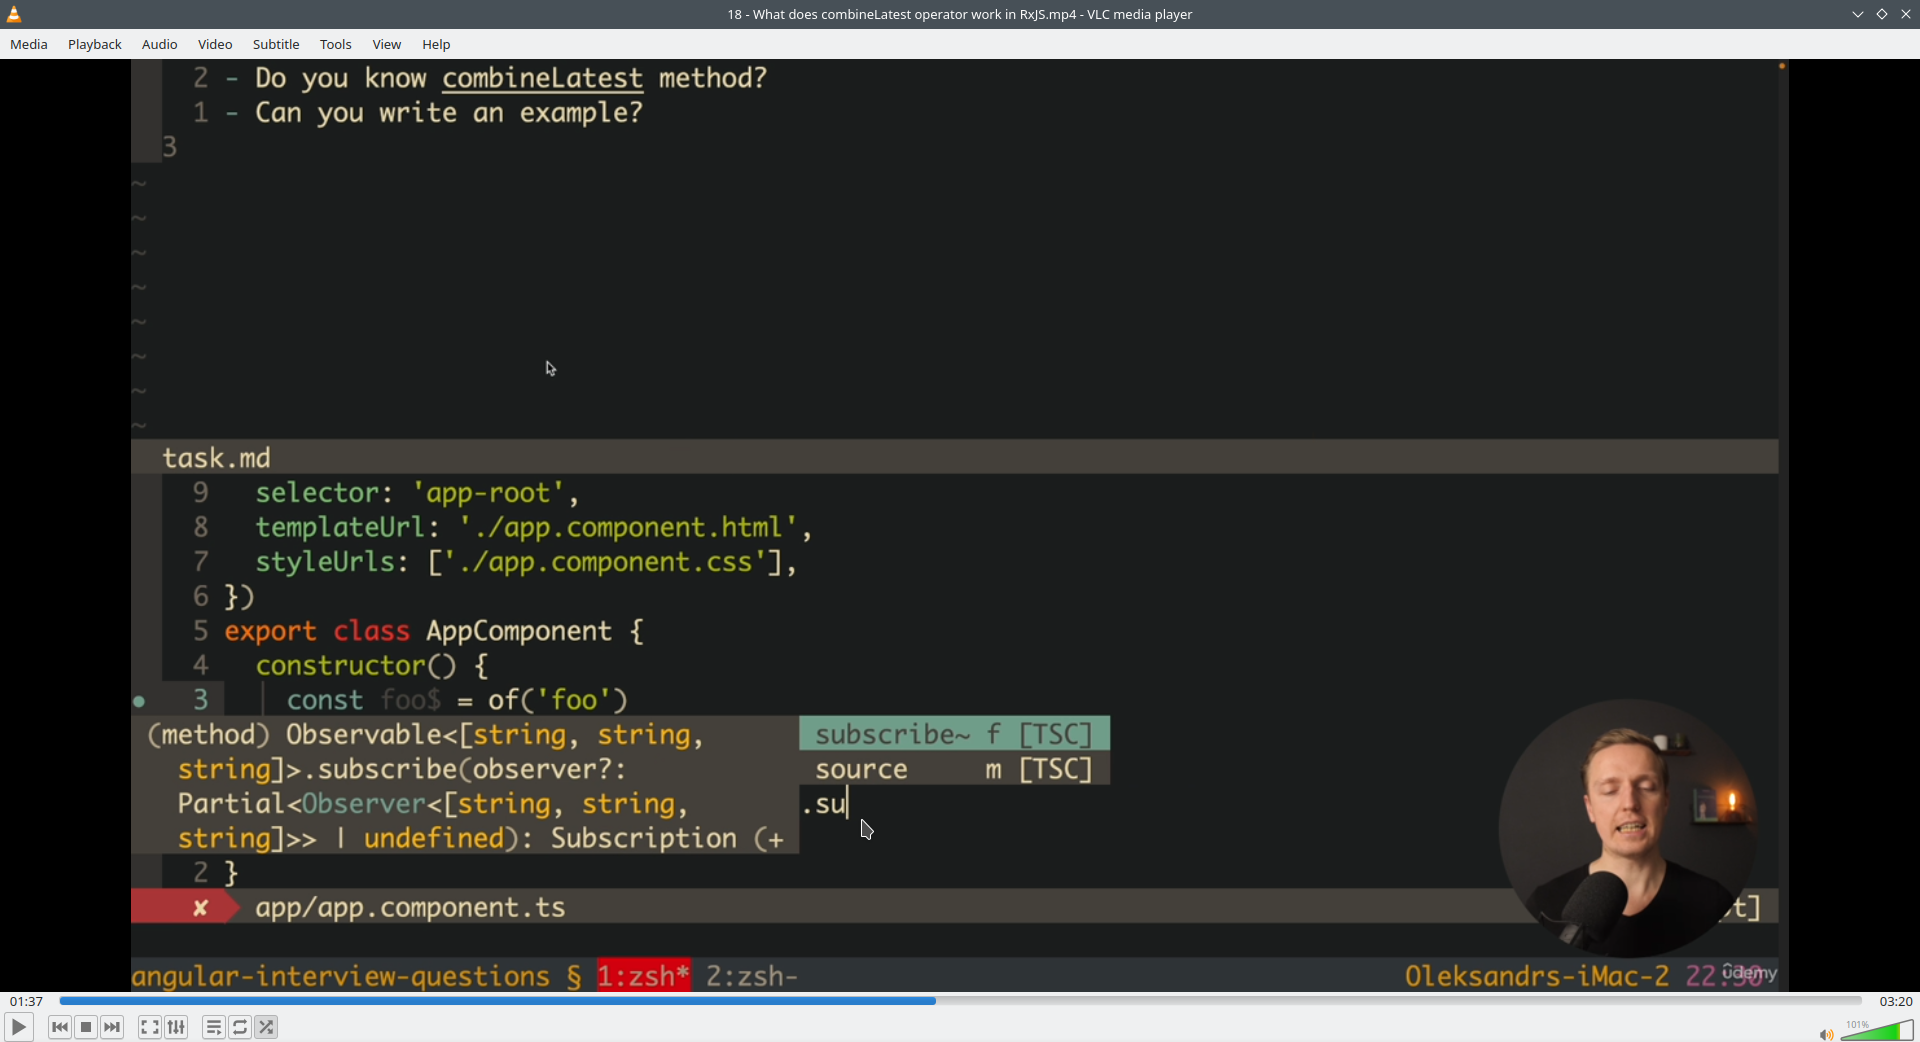Click the elapsed time label 01:37

pyautogui.click(x=27, y=1001)
